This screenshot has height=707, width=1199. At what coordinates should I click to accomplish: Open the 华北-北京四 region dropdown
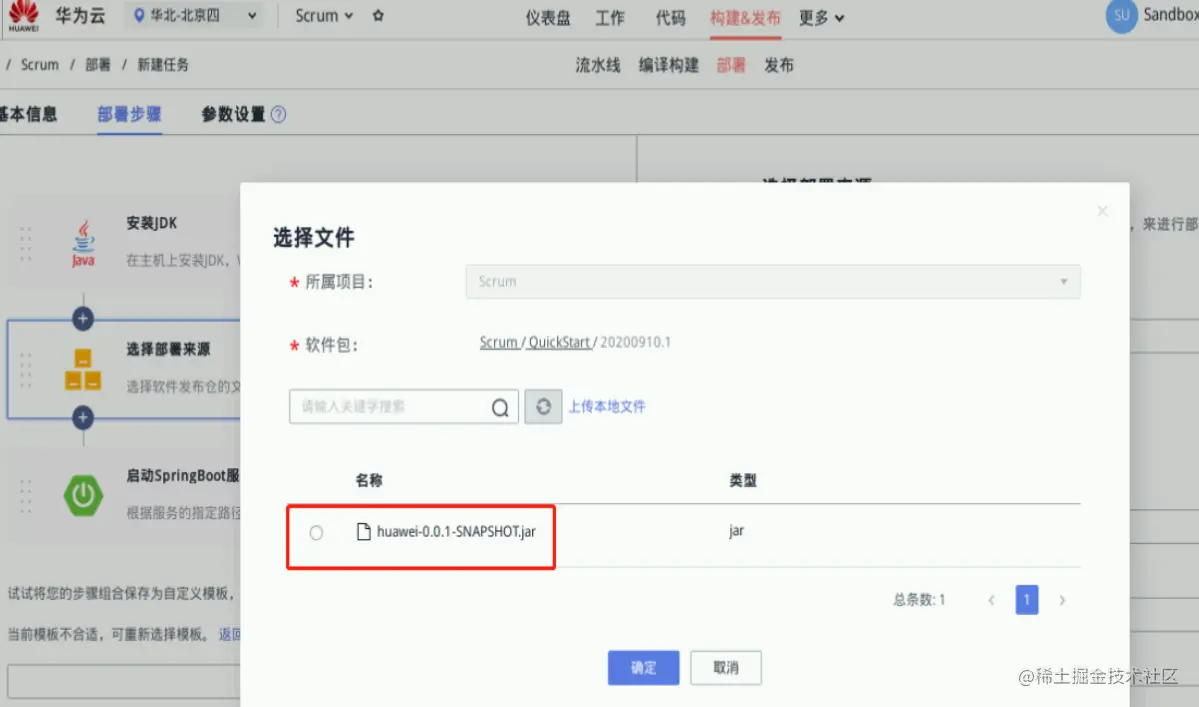coord(195,15)
